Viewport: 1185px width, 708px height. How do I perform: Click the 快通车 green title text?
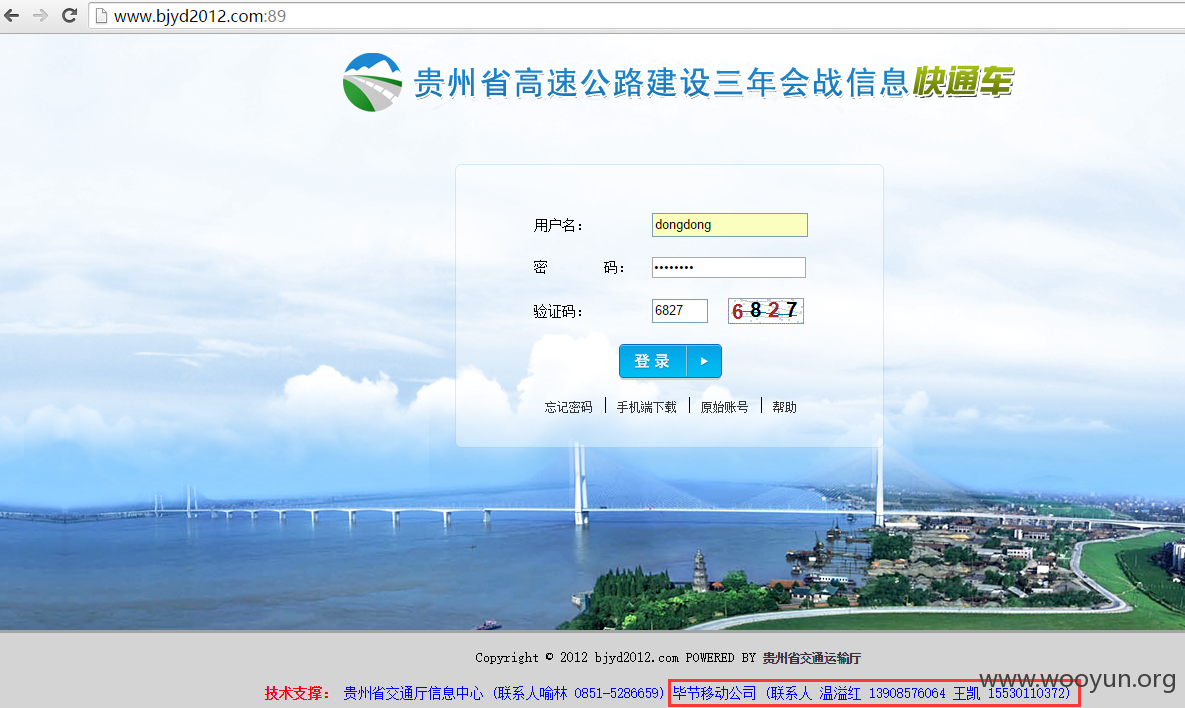point(963,82)
